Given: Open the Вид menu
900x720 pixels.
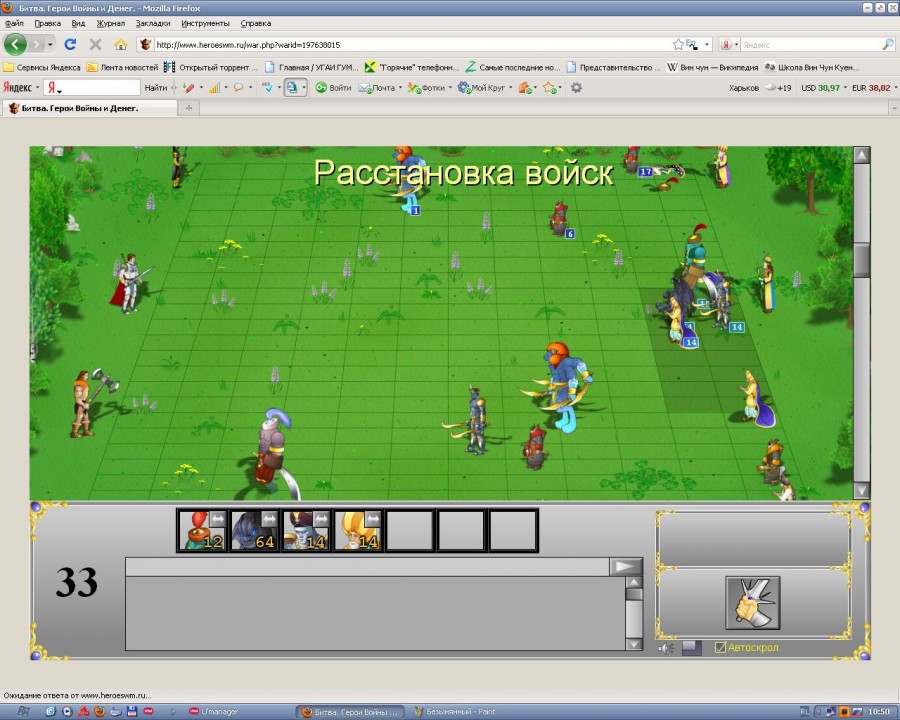Looking at the screenshot, I should tap(78, 24).
